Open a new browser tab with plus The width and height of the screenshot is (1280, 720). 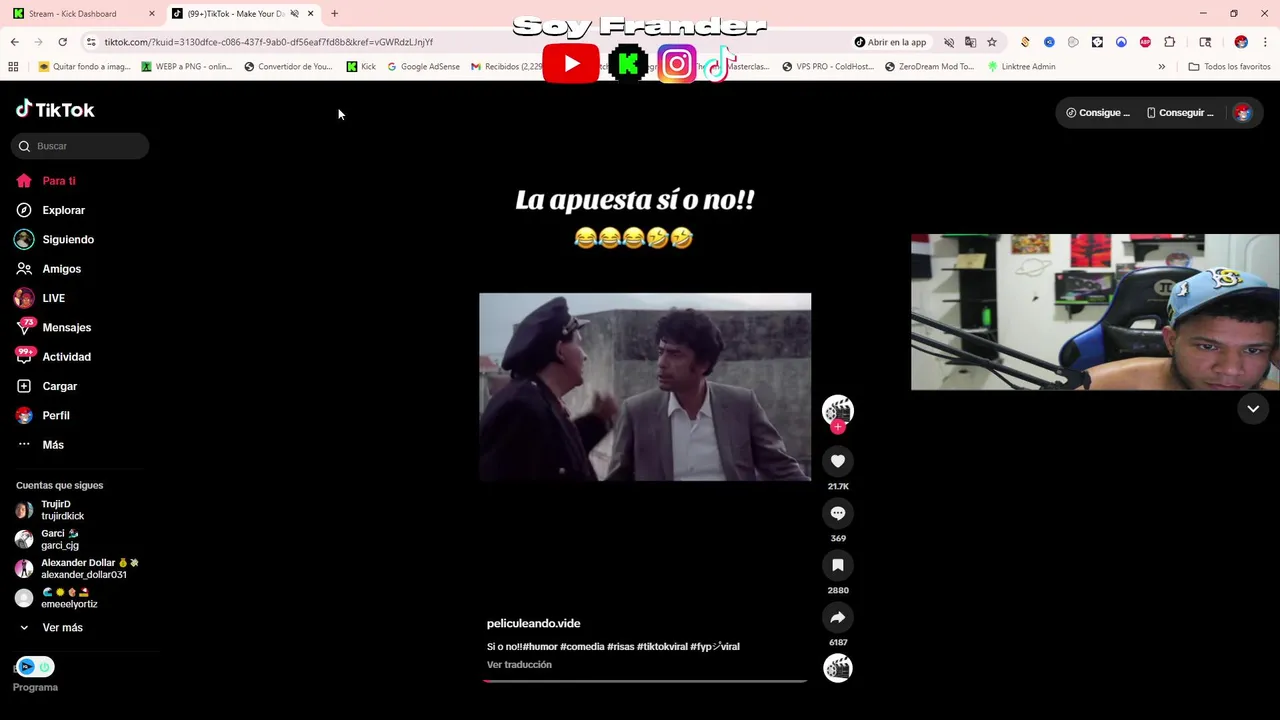(334, 14)
